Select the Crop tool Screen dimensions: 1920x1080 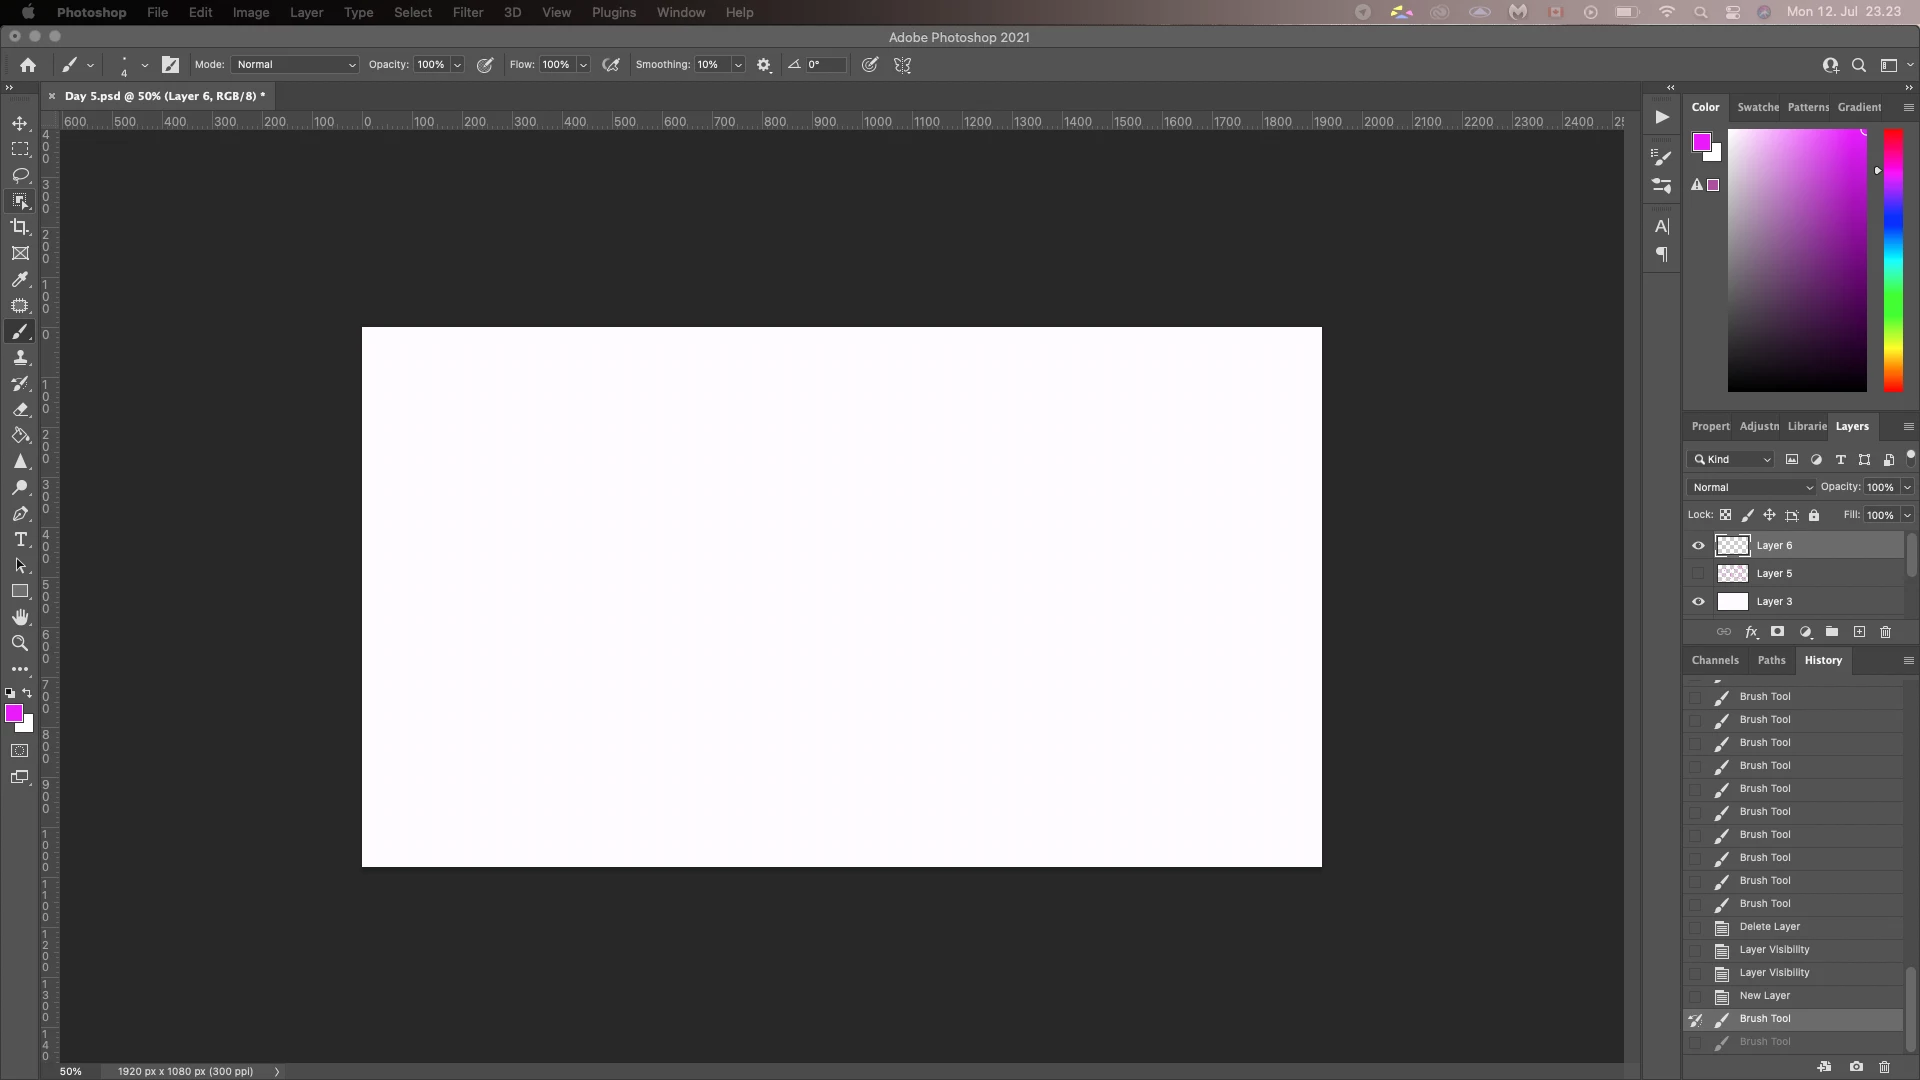(x=20, y=227)
